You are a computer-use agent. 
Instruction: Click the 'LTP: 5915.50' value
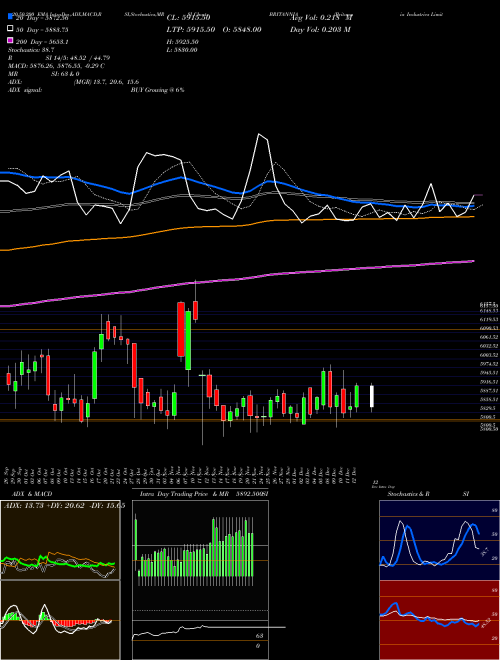point(191,29)
